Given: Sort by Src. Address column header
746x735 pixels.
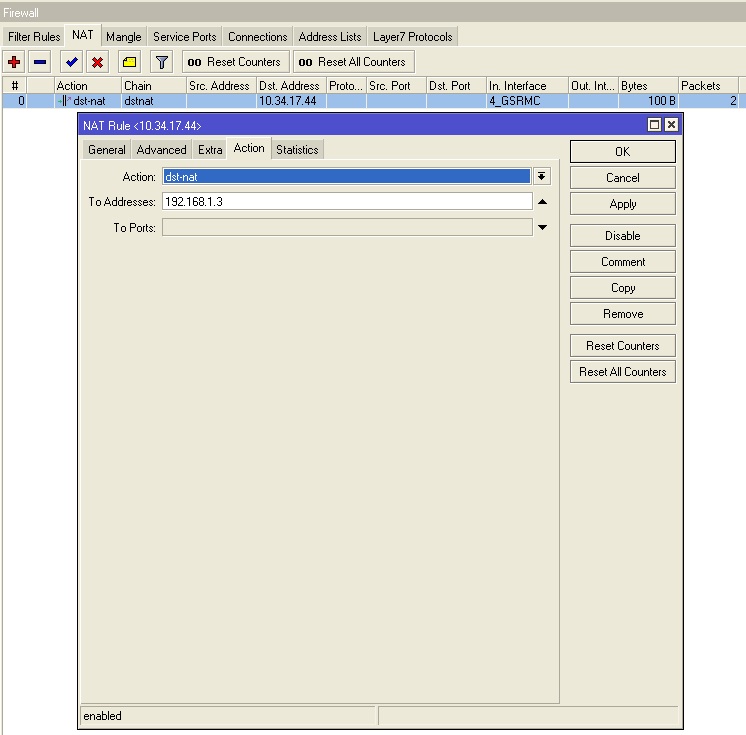Looking at the screenshot, I should tap(221, 86).
